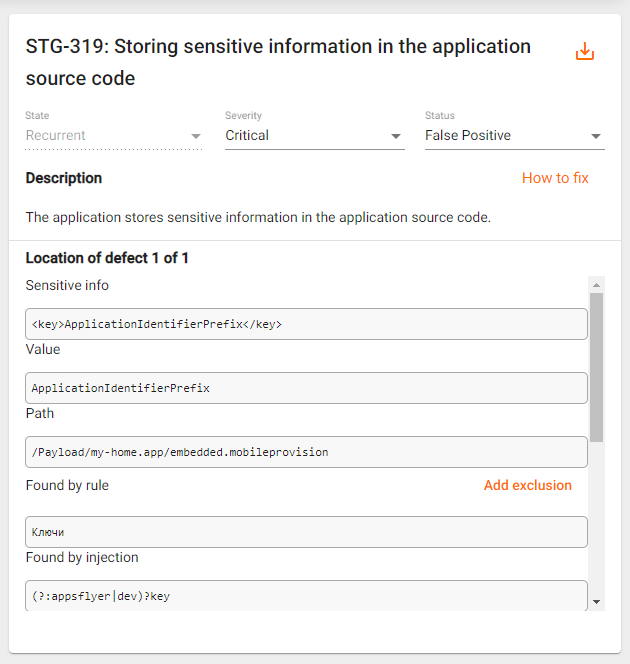The height and width of the screenshot is (664, 630).
Task: Click the State dropdown arrow
Action: point(196,136)
